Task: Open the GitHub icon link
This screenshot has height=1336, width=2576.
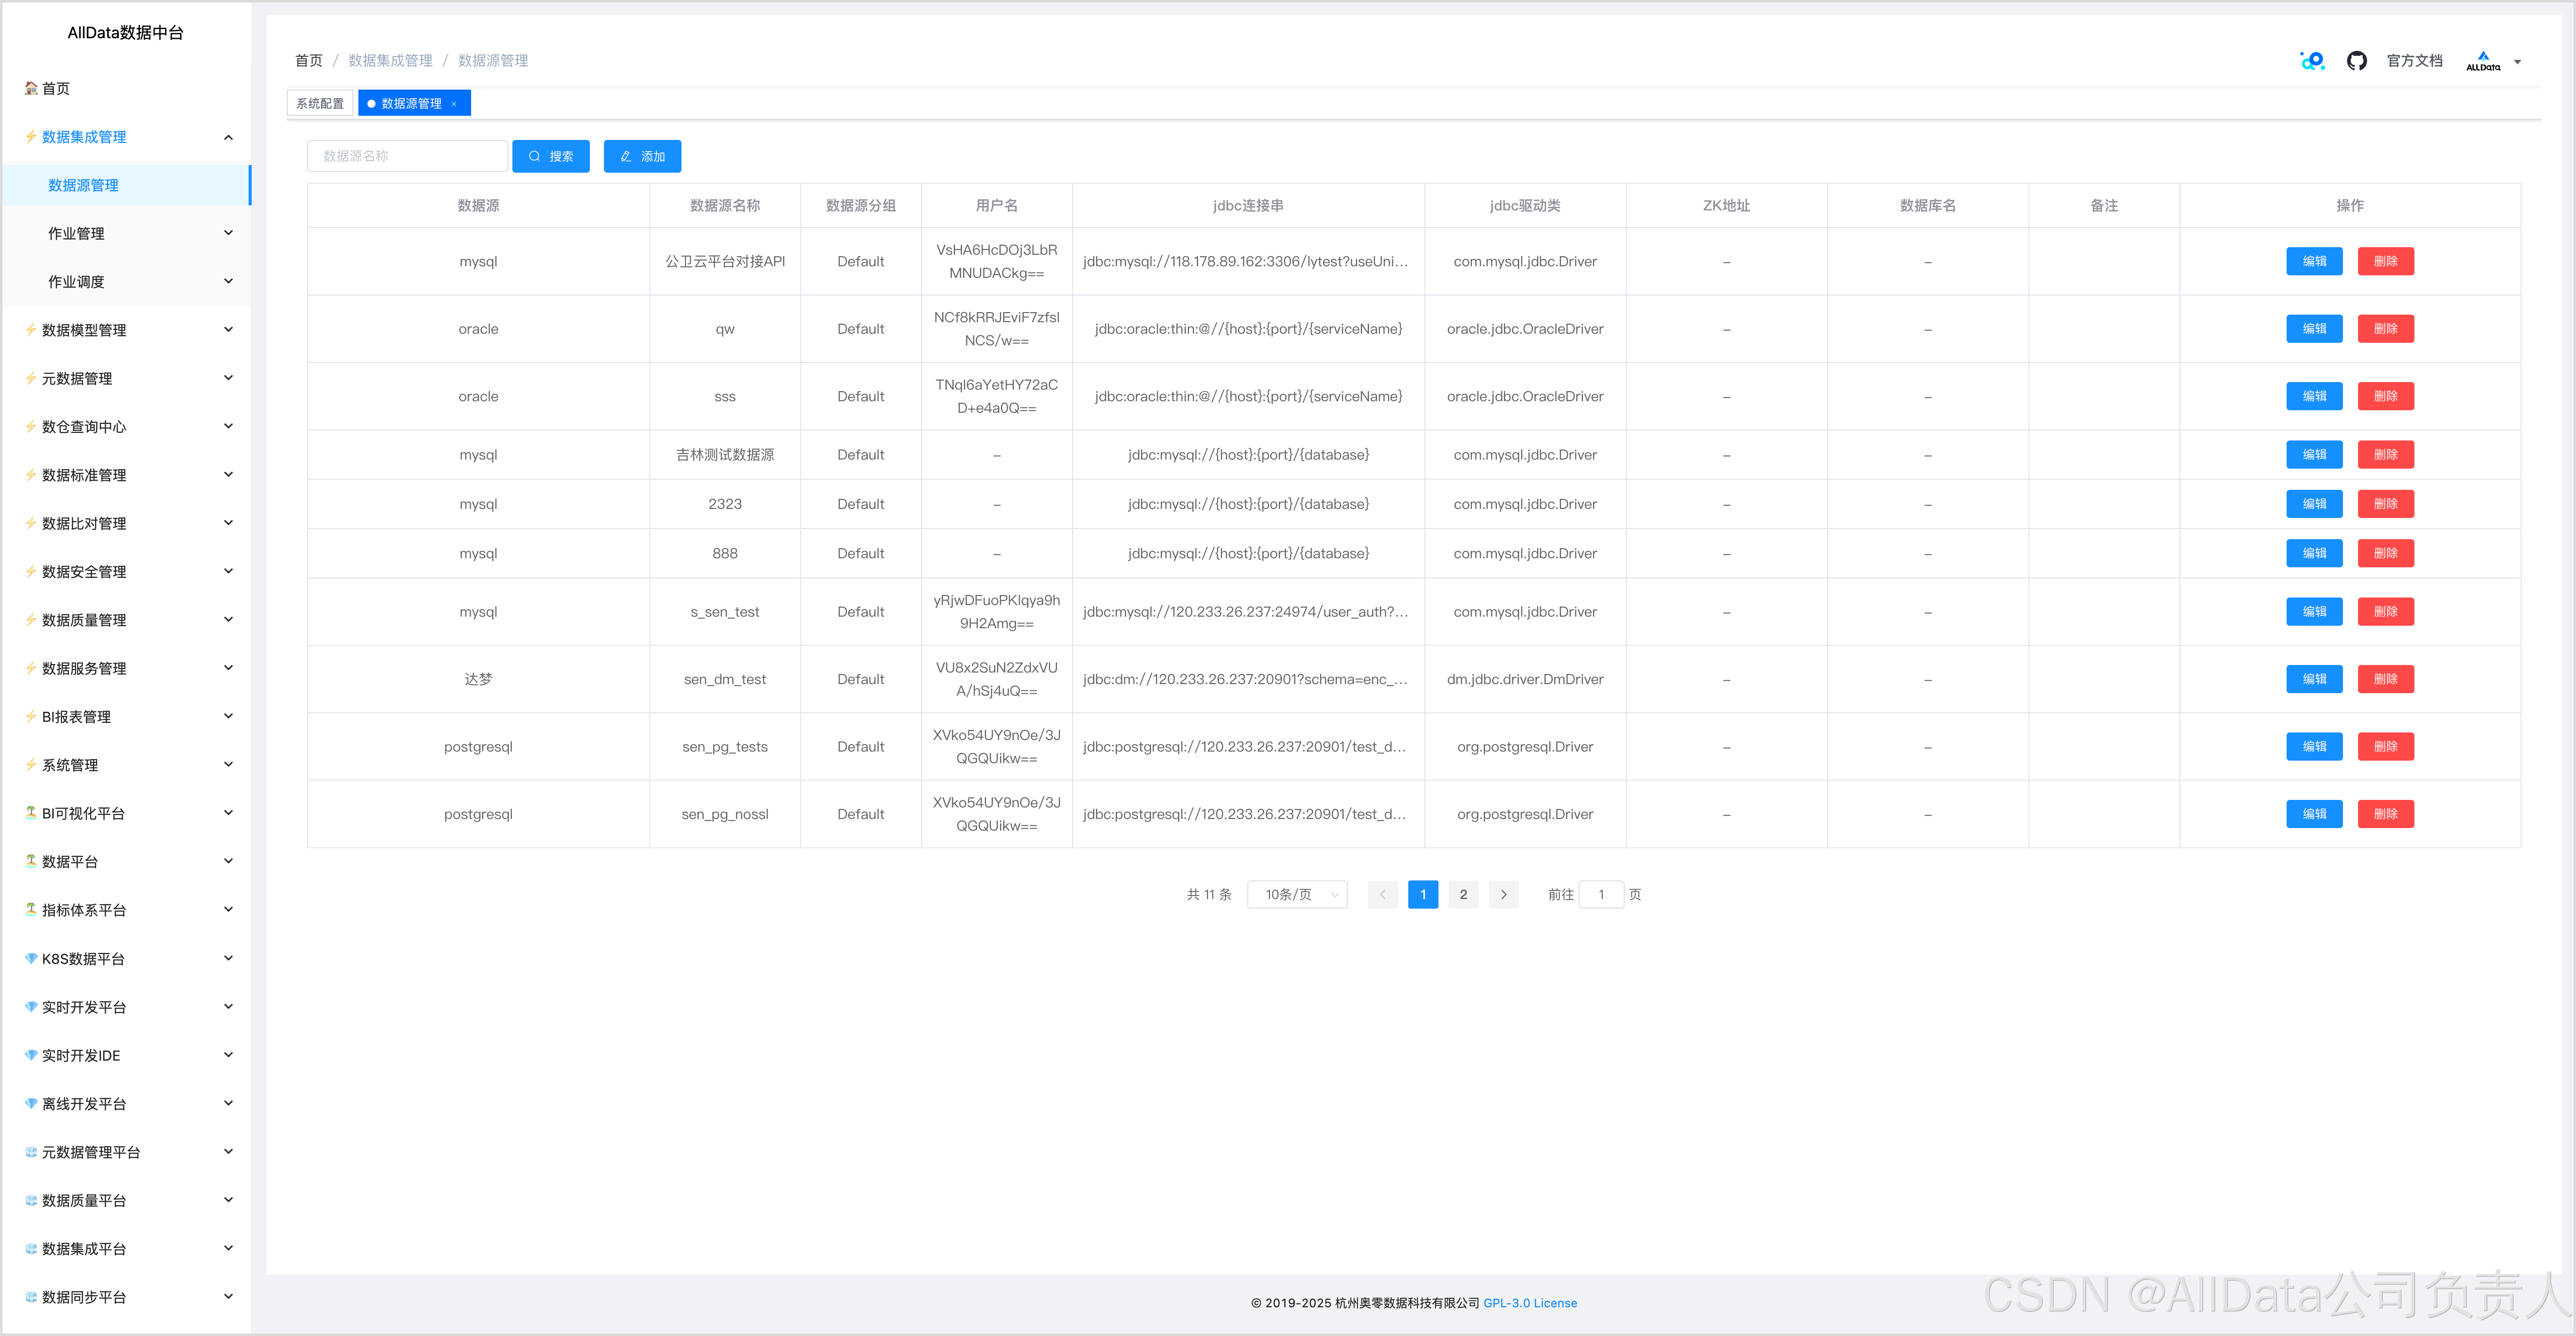Action: (2356, 61)
